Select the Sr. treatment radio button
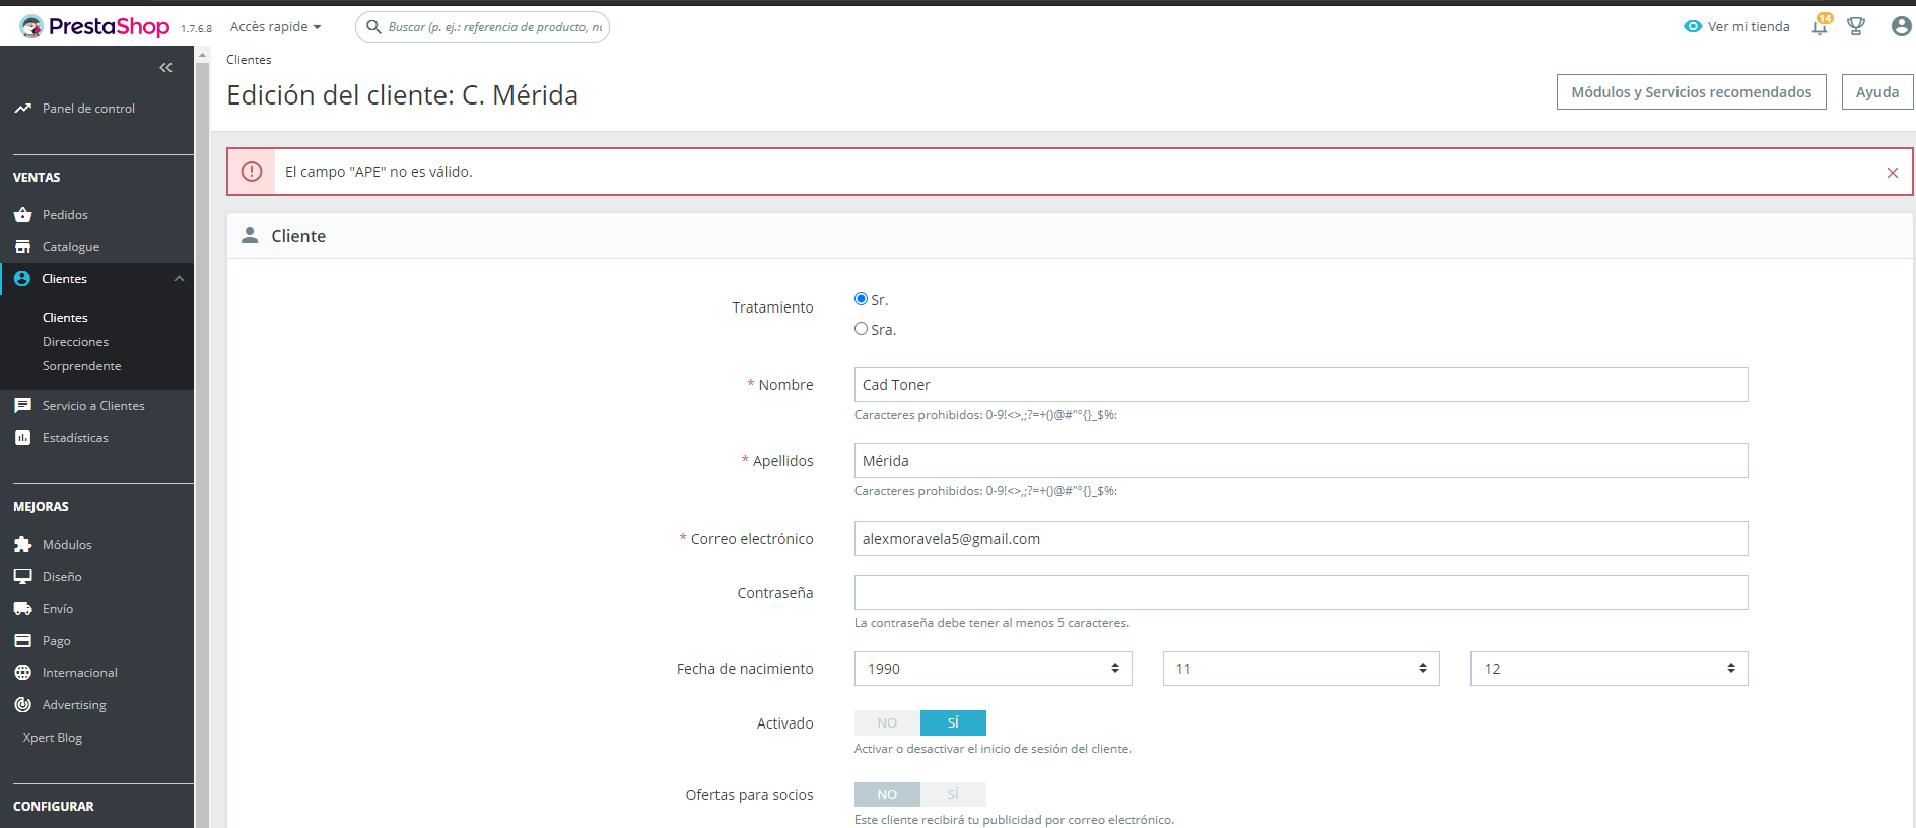Viewport: 1916px width, 828px height. (861, 298)
